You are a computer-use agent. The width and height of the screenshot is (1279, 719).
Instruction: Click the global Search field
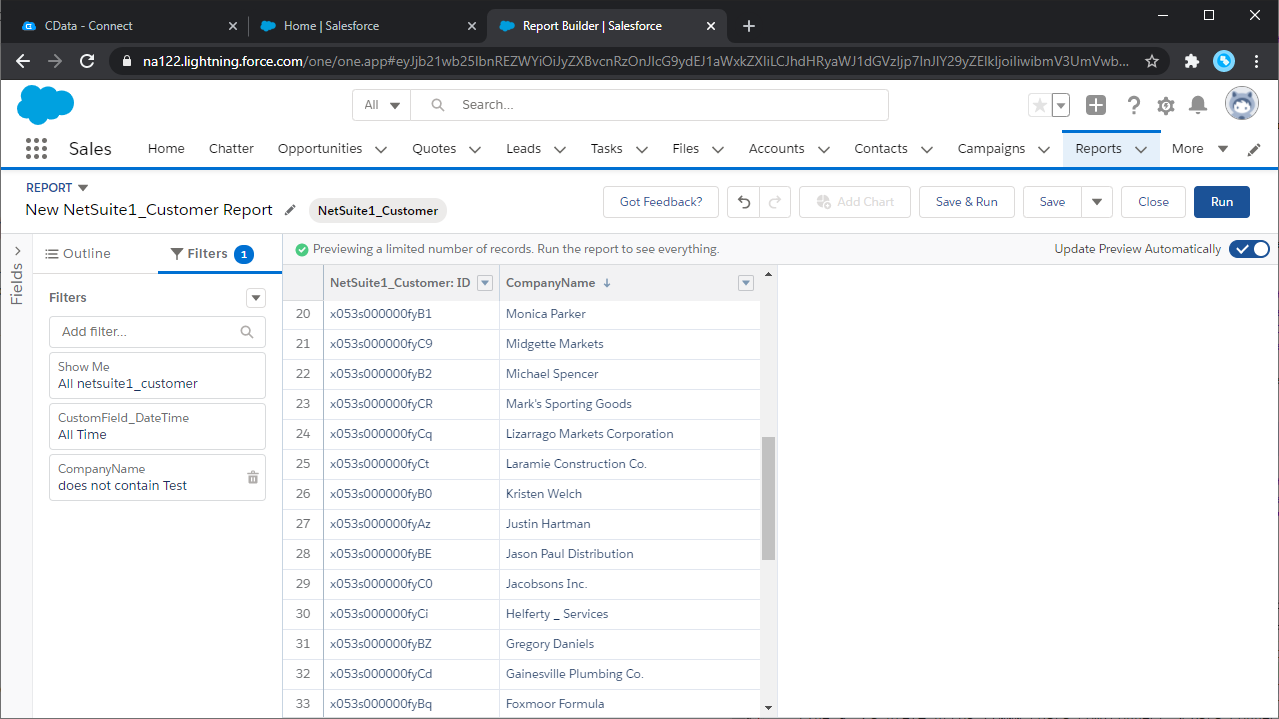pyautogui.click(x=650, y=105)
